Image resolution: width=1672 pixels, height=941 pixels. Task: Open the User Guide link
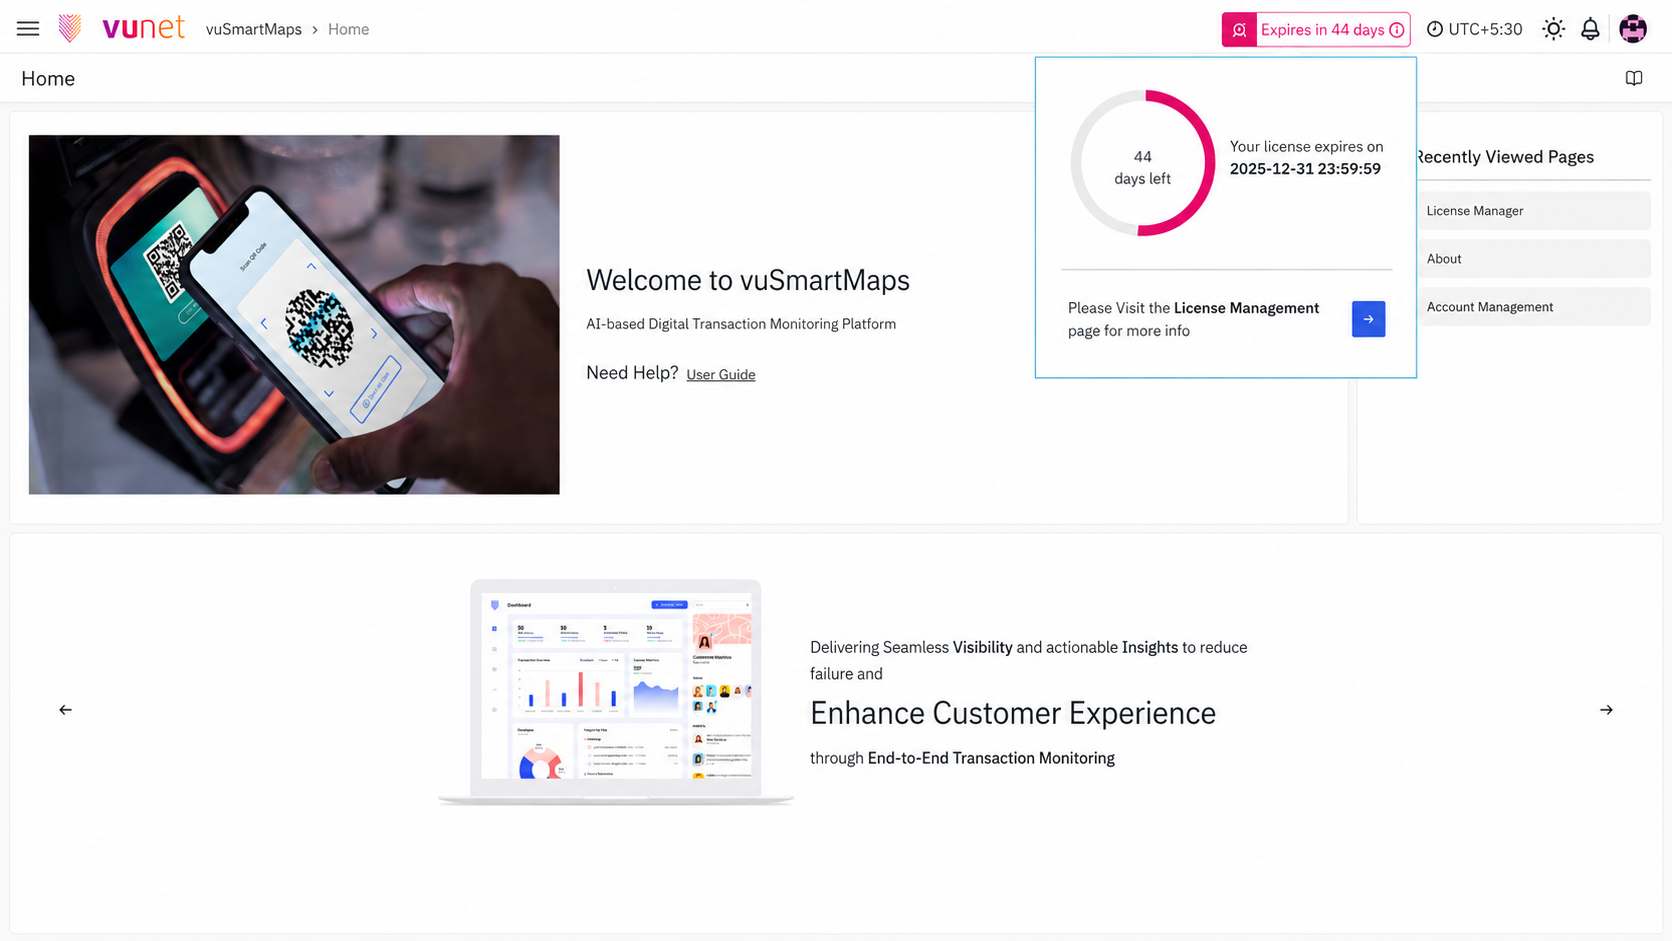point(721,374)
